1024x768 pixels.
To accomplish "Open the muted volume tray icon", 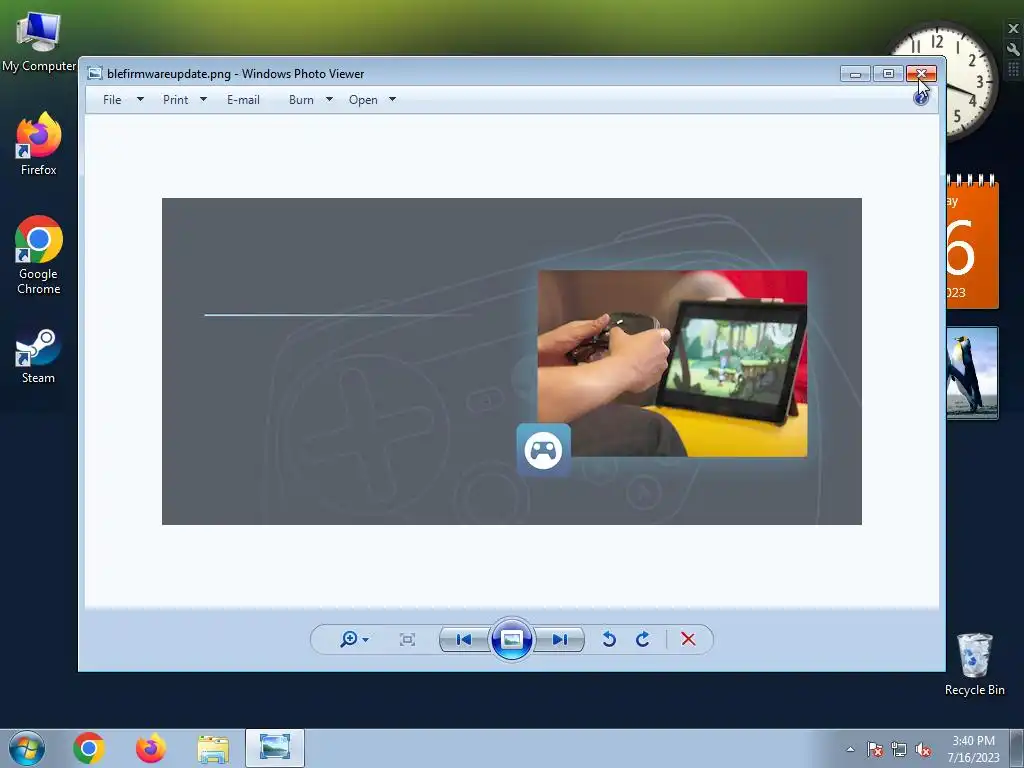I will click(x=923, y=749).
